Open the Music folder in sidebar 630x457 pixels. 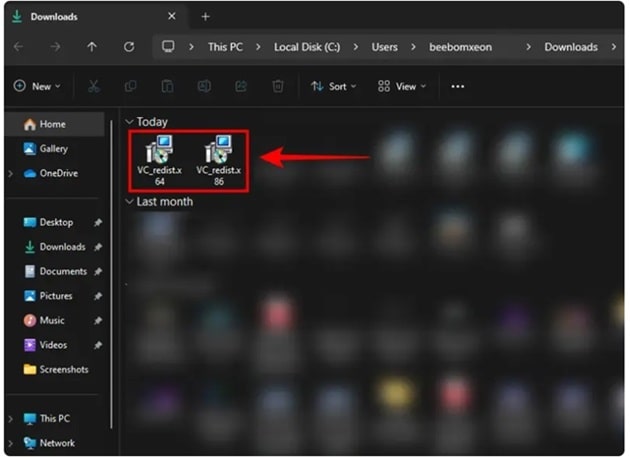tap(52, 320)
